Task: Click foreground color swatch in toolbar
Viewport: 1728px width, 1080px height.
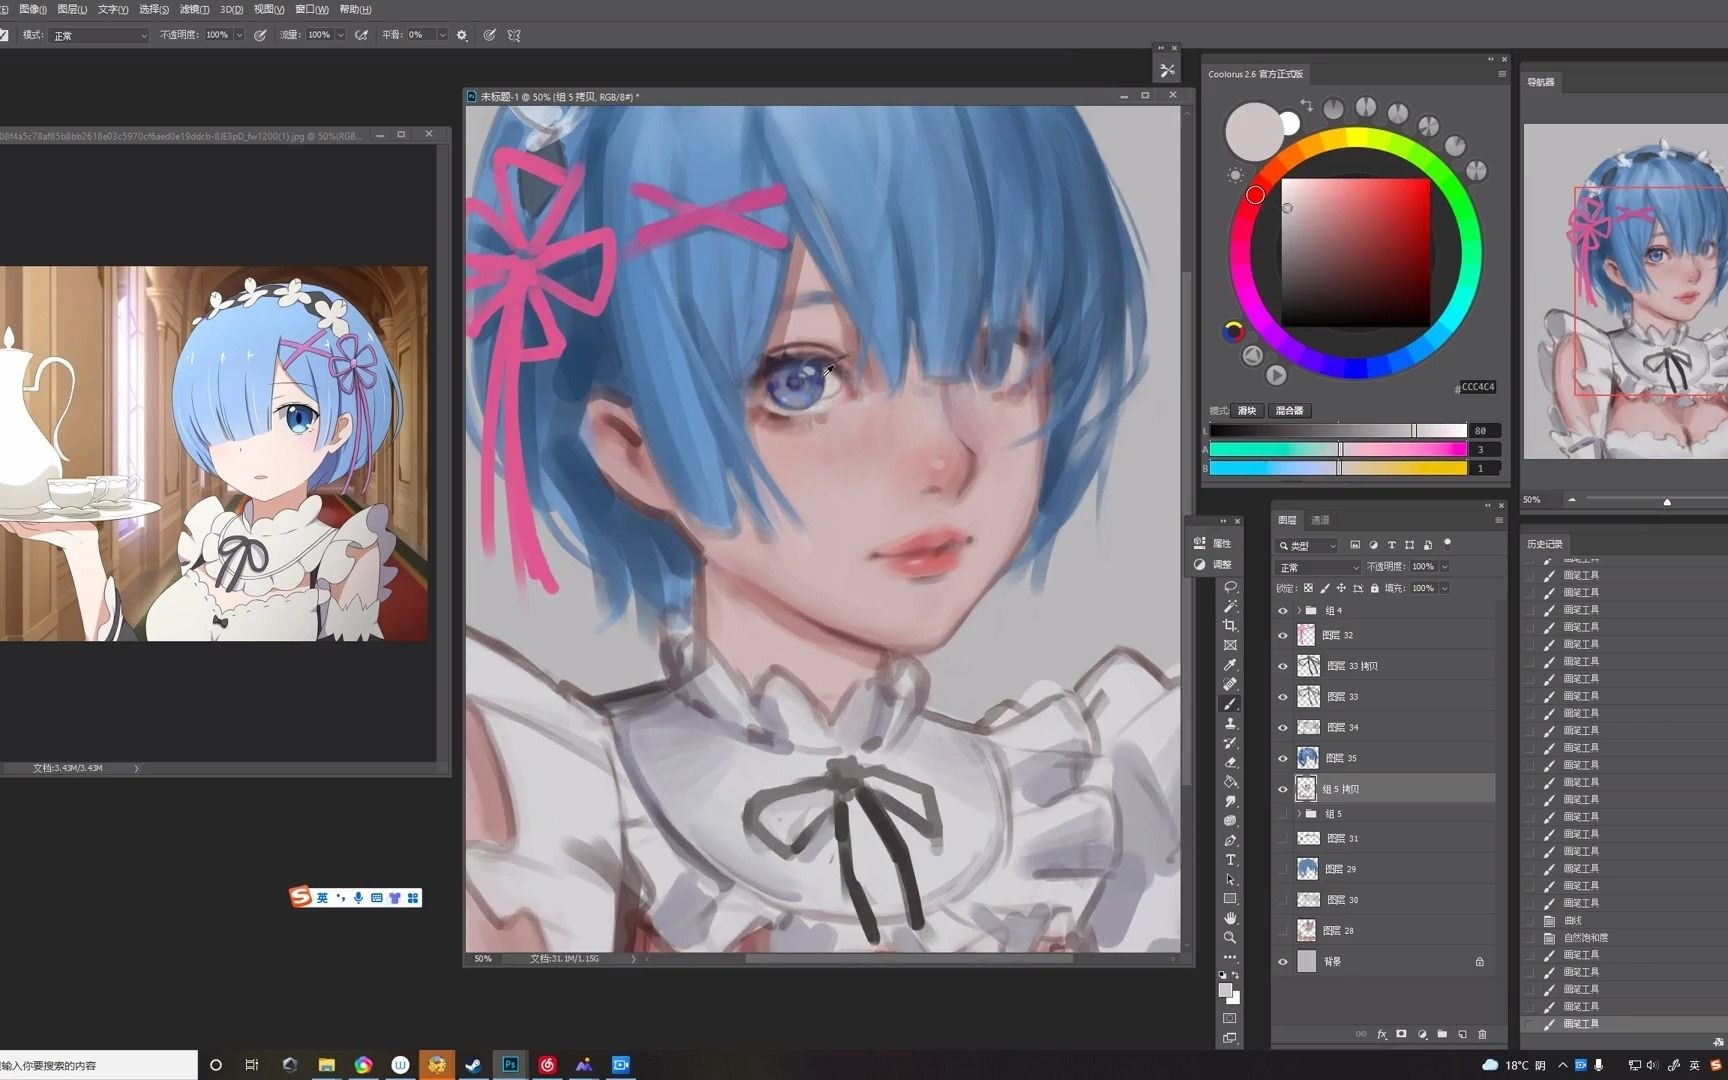Action: 1225,990
